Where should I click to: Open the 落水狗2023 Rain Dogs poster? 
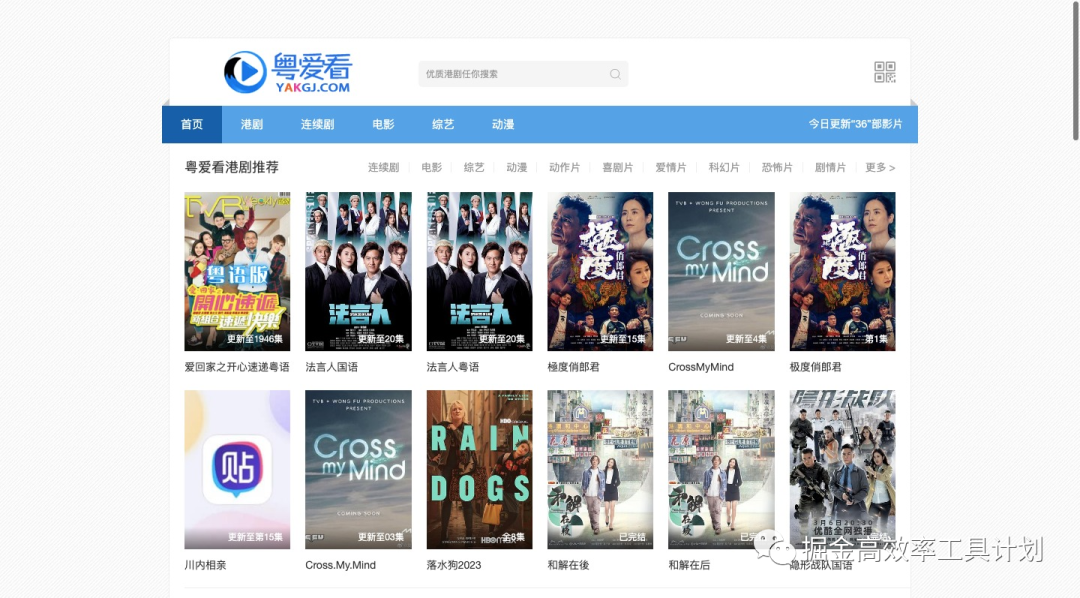click(479, 470)
